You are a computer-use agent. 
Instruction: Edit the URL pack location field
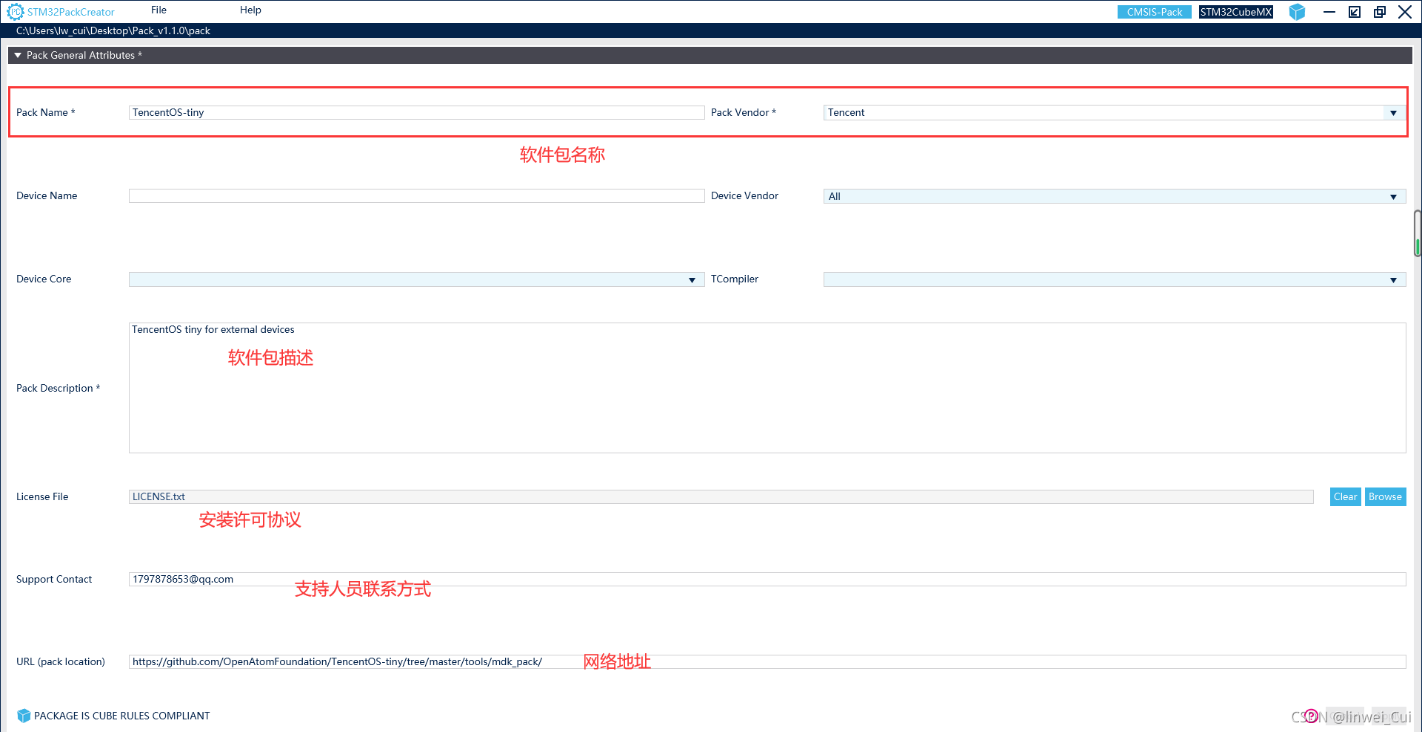coord(767,662)
